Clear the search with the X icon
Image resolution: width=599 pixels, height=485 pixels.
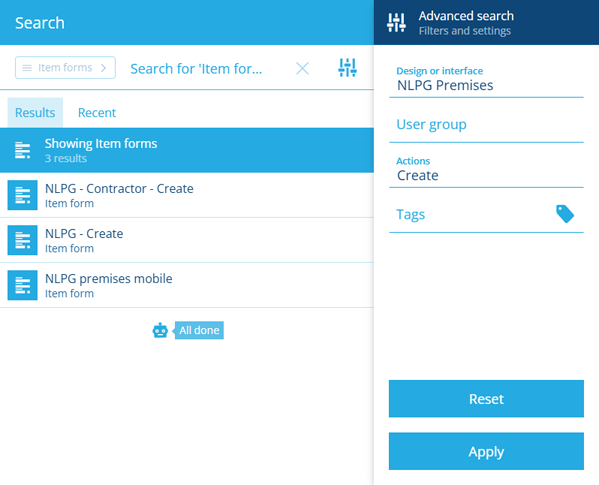tap(302, 68)
